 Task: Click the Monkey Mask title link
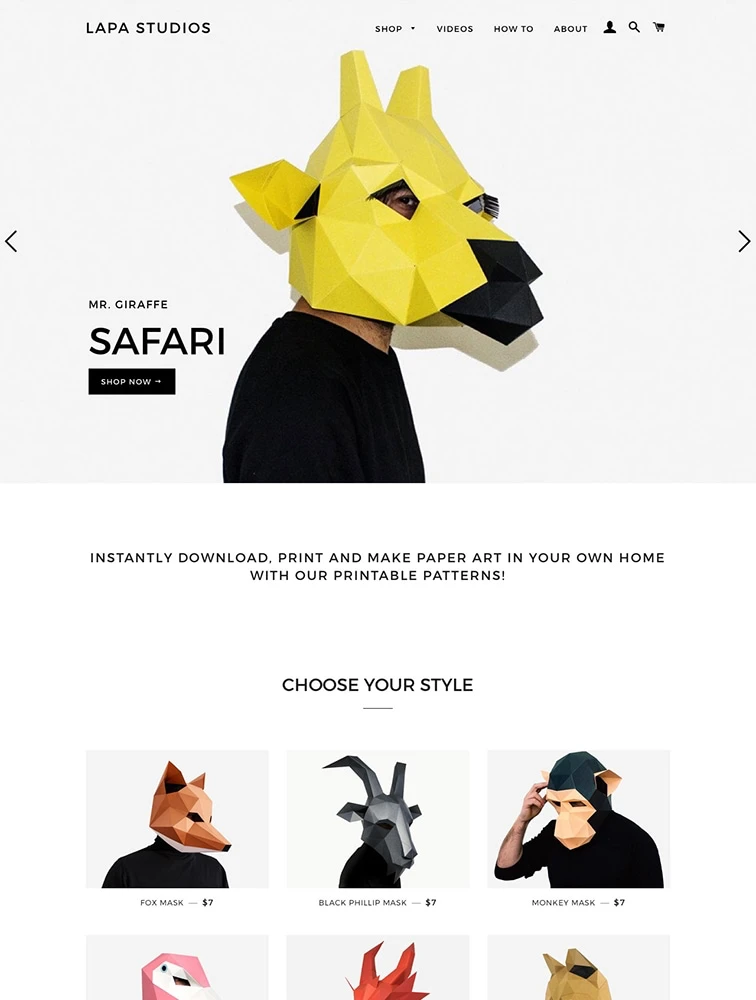click(563, 902)
